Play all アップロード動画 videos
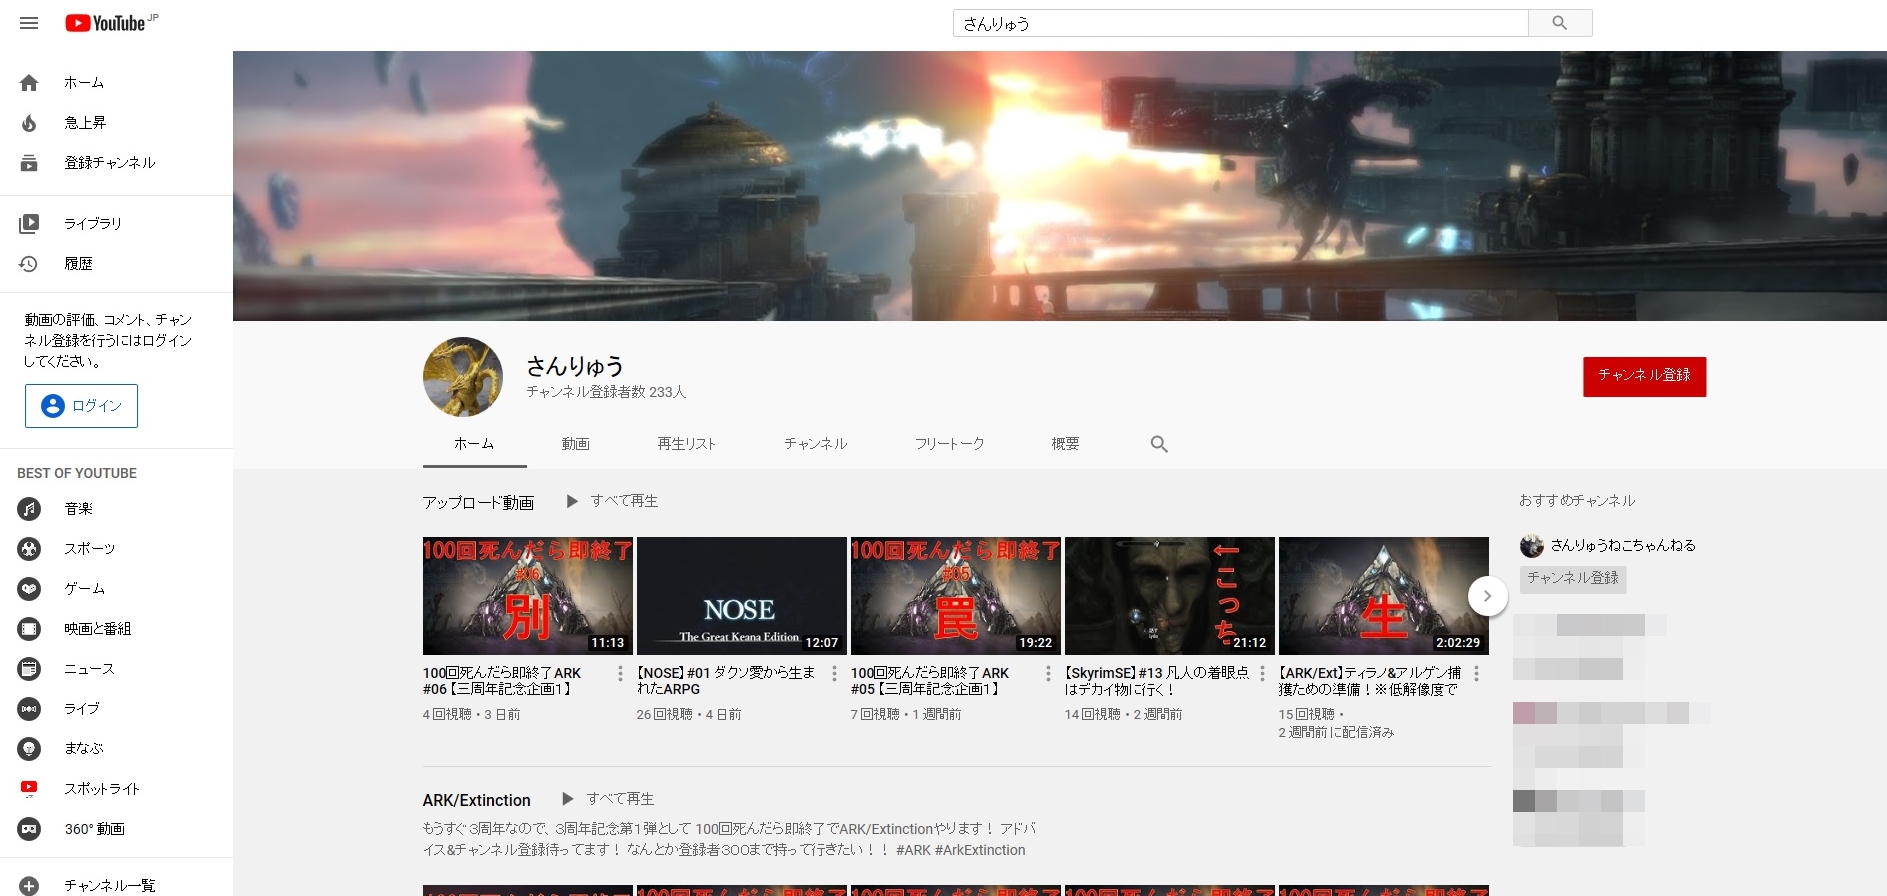This screenshot has height=896, width=1887. [612, 501]
